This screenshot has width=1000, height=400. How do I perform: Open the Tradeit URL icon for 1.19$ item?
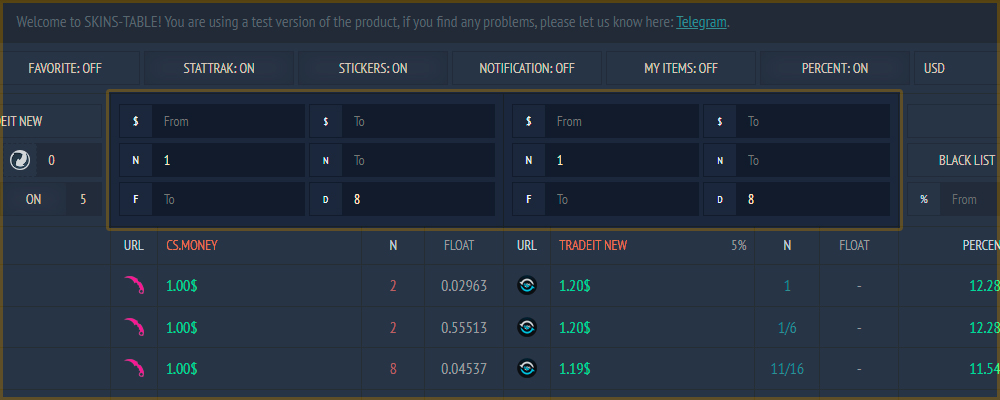527,368
